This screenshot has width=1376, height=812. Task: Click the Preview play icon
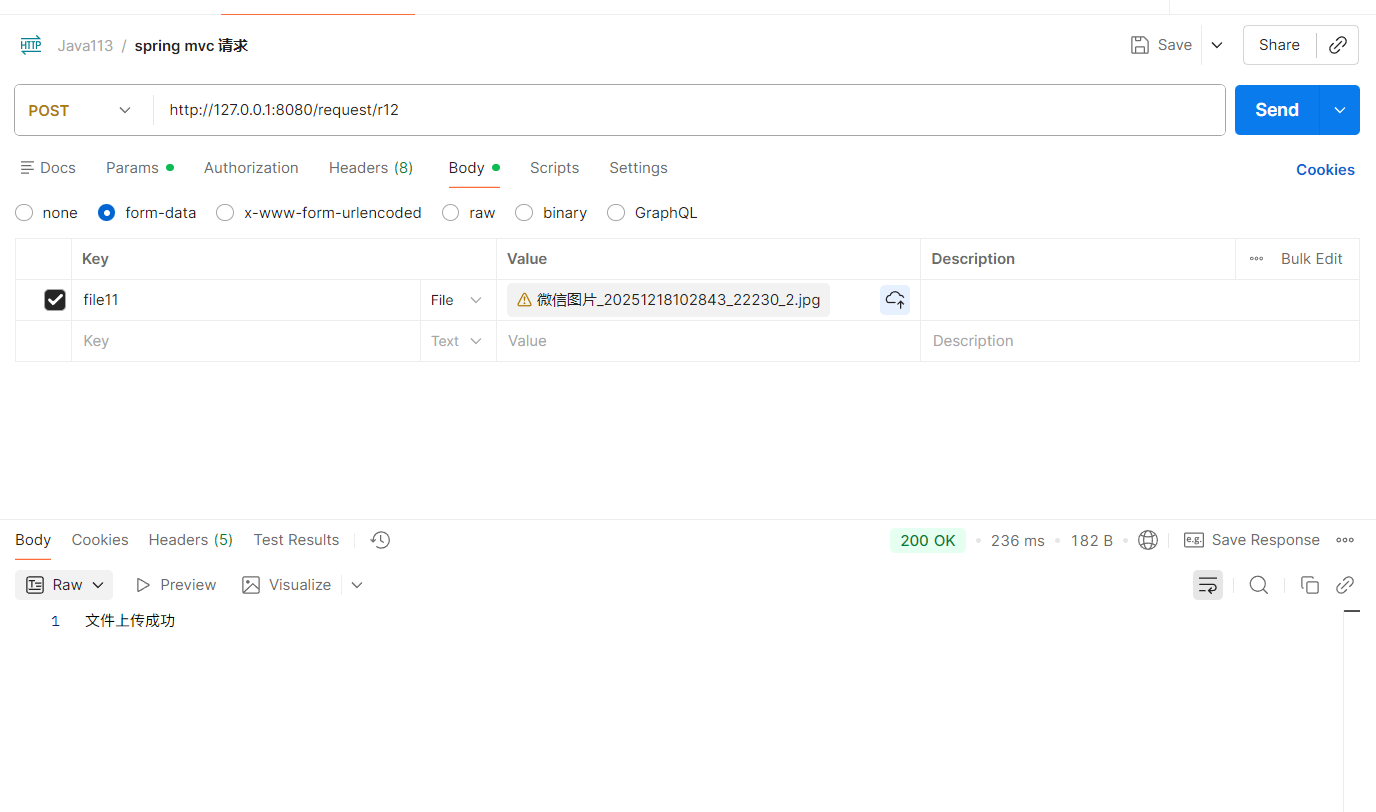pyautogui.click(x=143, y=585)
